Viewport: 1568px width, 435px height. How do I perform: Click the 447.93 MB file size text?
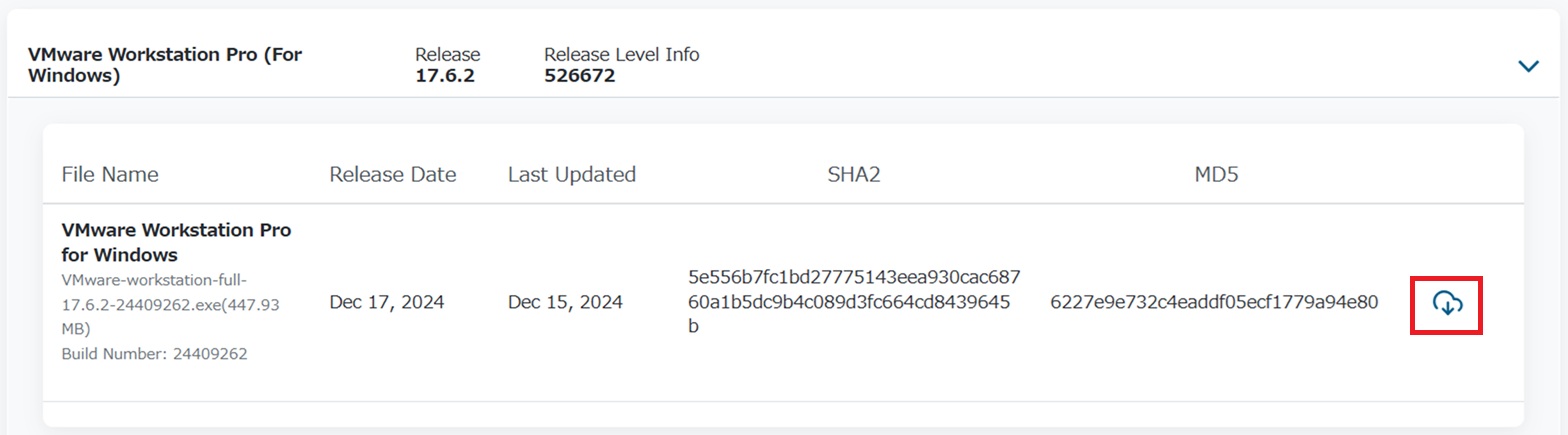click(x=170, y=316)
